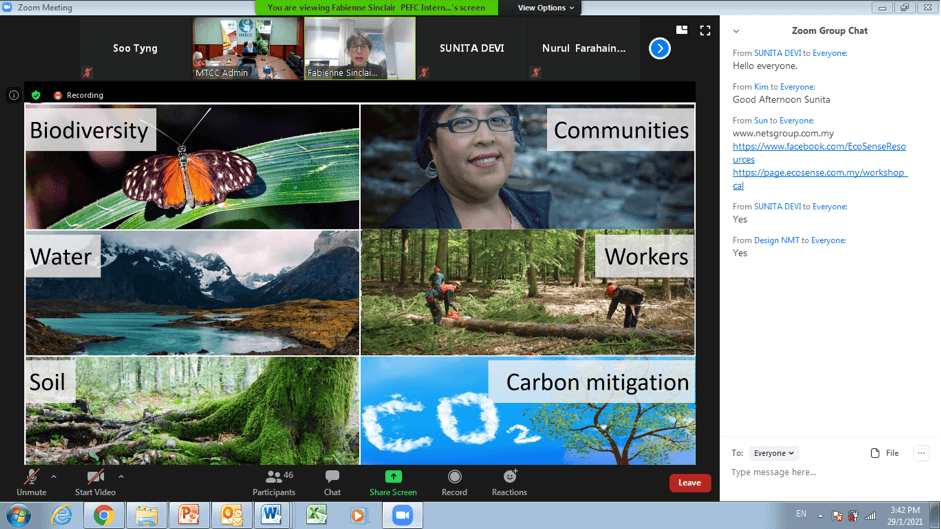Unmute the microphone

[31, 482]
